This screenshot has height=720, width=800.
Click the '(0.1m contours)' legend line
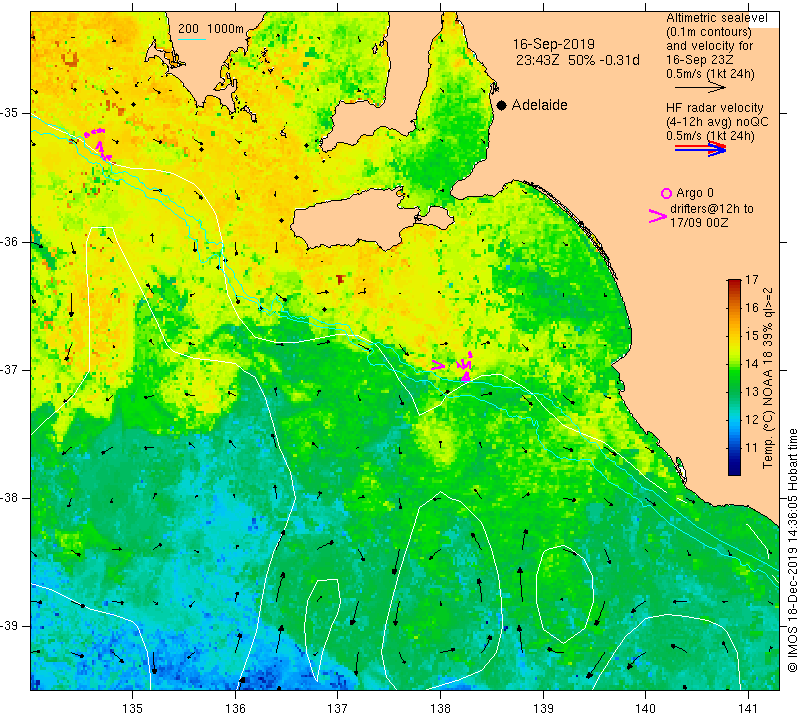709,32
